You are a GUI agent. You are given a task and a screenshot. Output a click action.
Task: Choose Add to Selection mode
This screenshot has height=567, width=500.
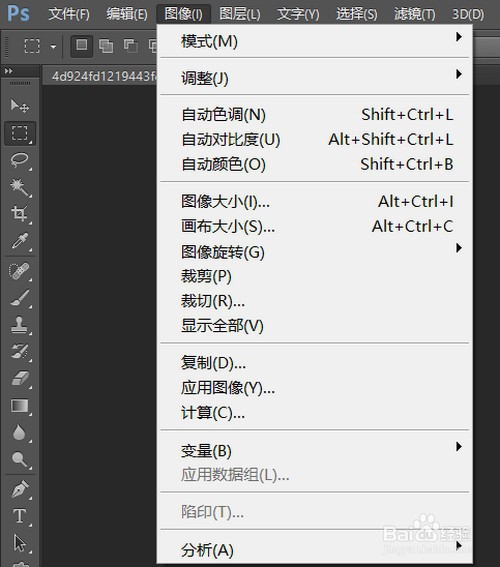[106, 46]
